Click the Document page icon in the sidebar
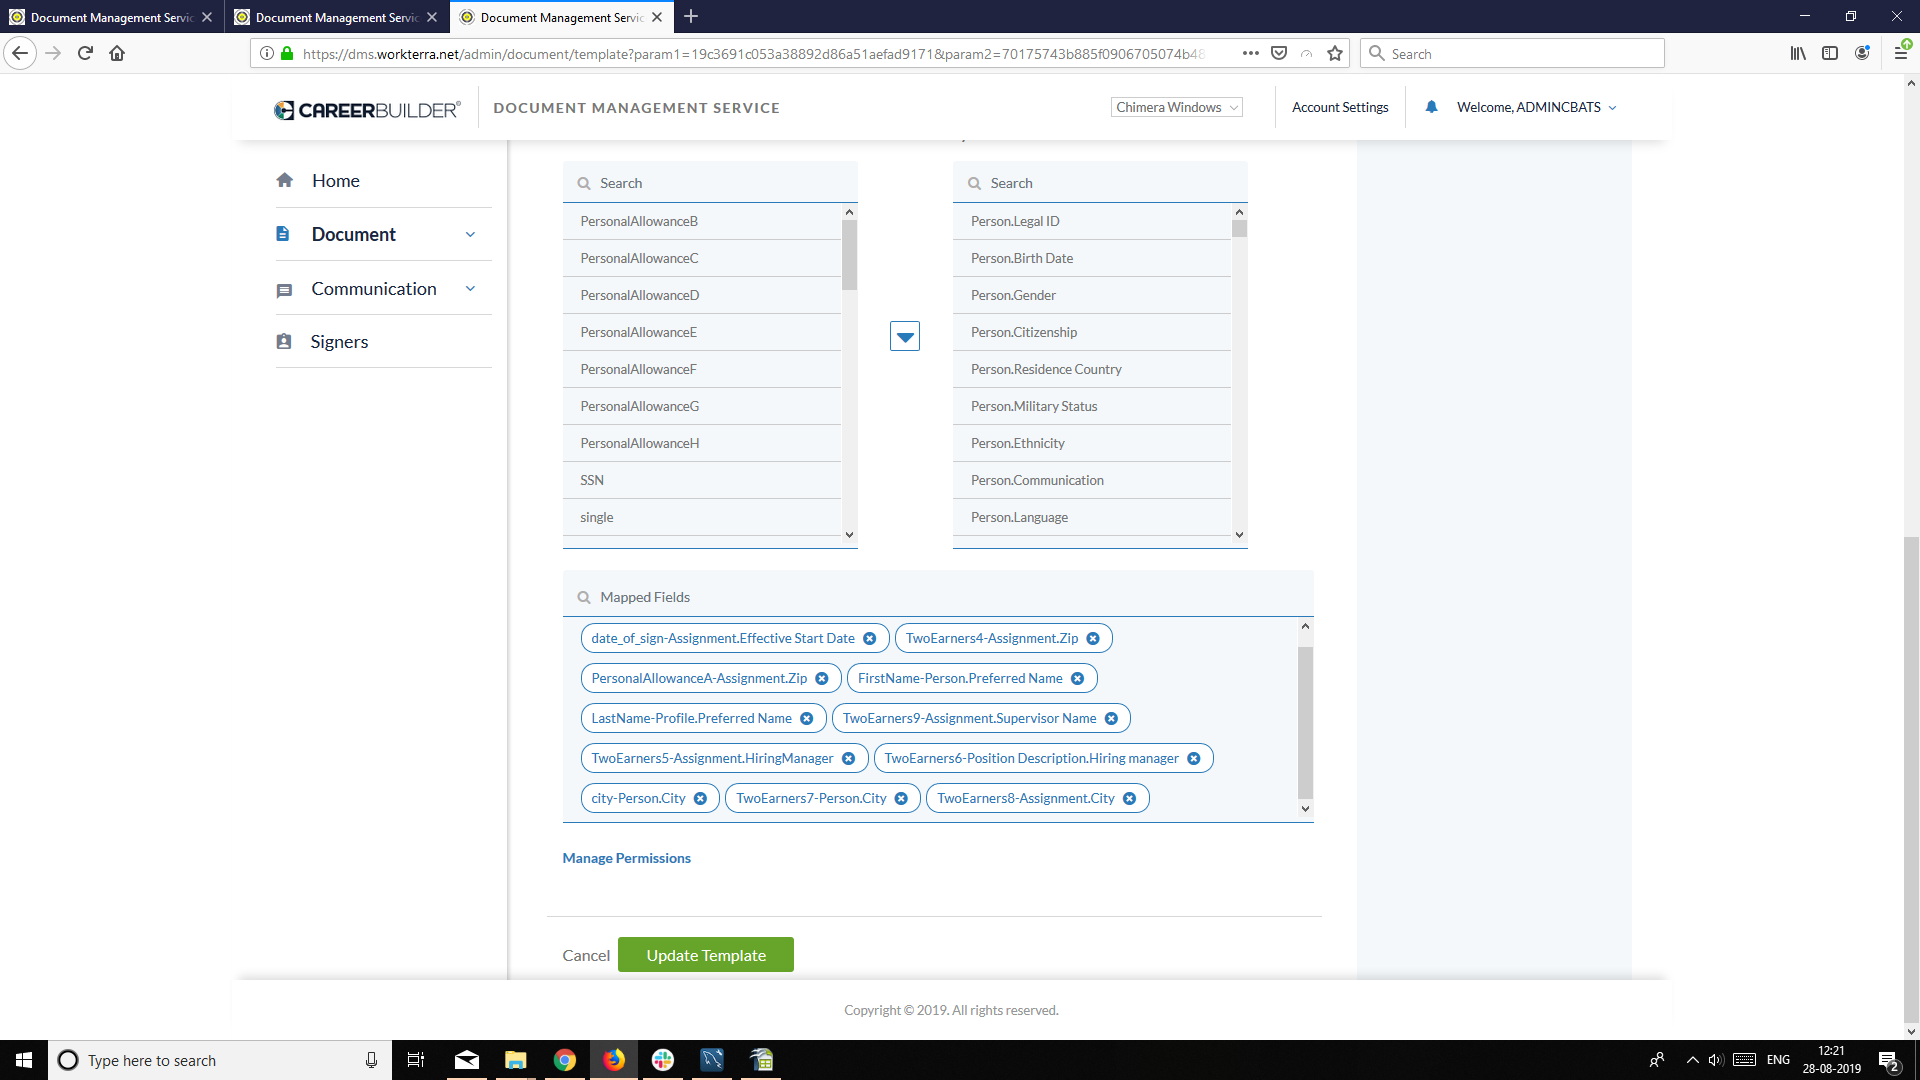Screen dimensions: 1920x1080 (285, 234)
